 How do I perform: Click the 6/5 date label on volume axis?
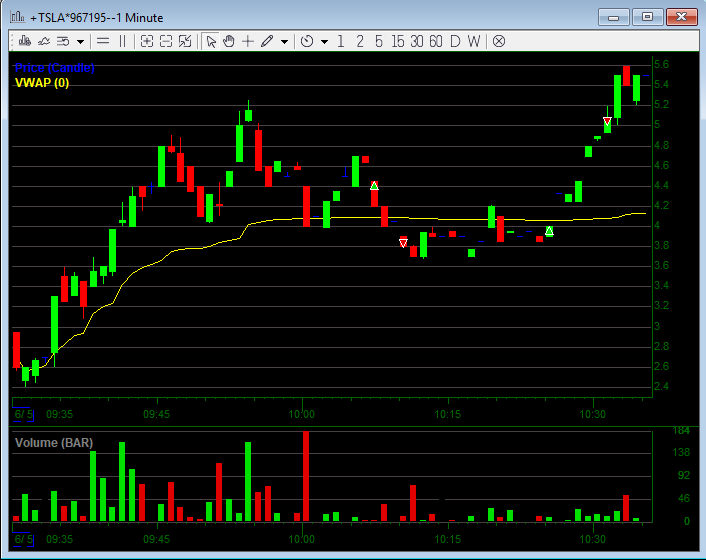pyautogui.click(x=23, y=539)
